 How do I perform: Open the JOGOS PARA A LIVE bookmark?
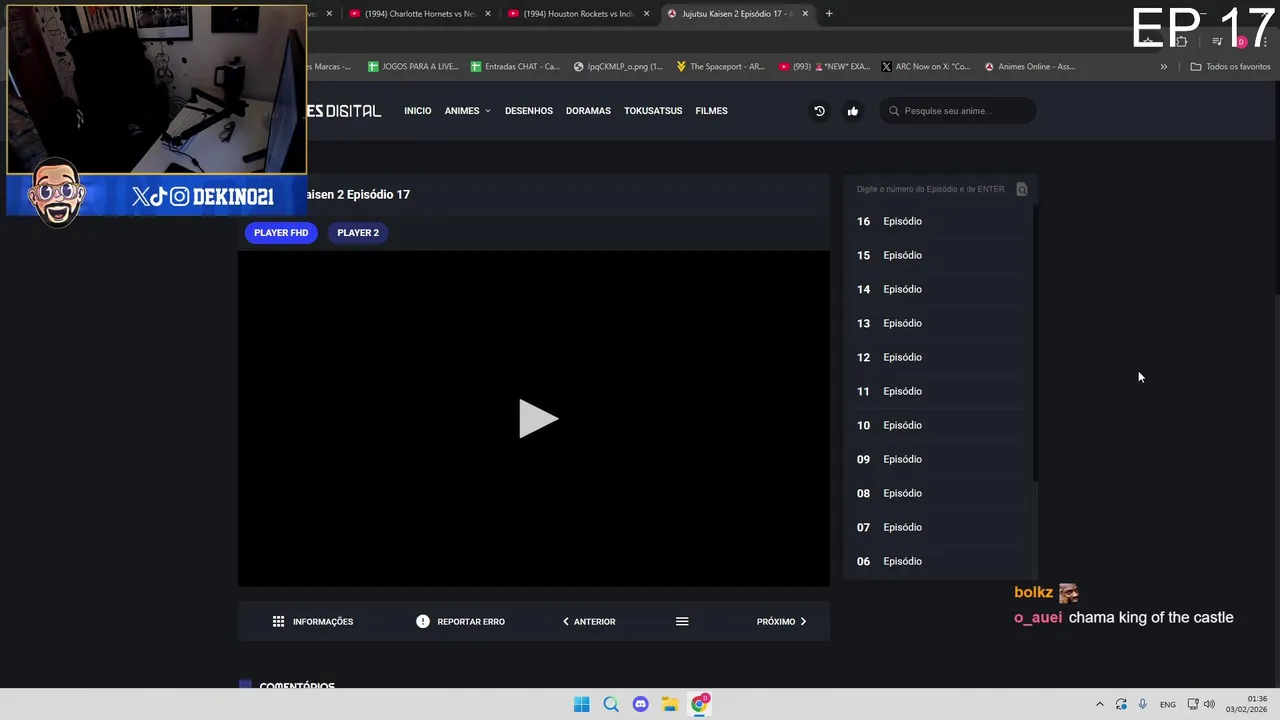coord(413,67)
